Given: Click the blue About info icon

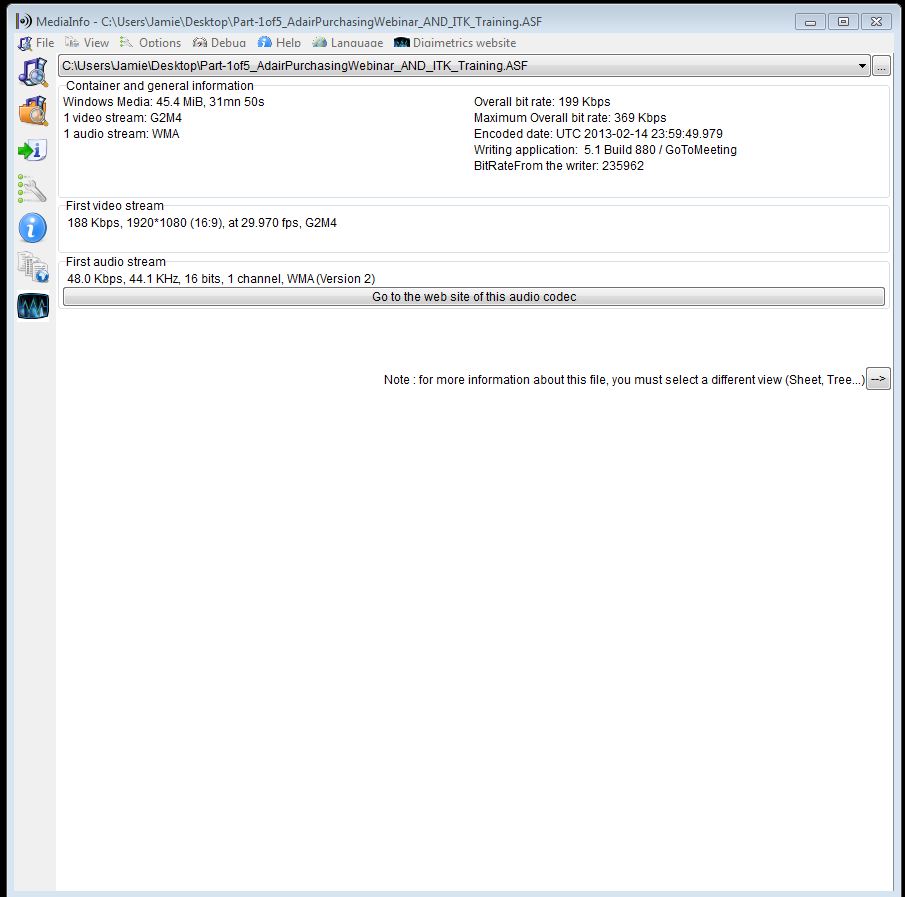Looking at the screenshot, I should pos(33,227).
